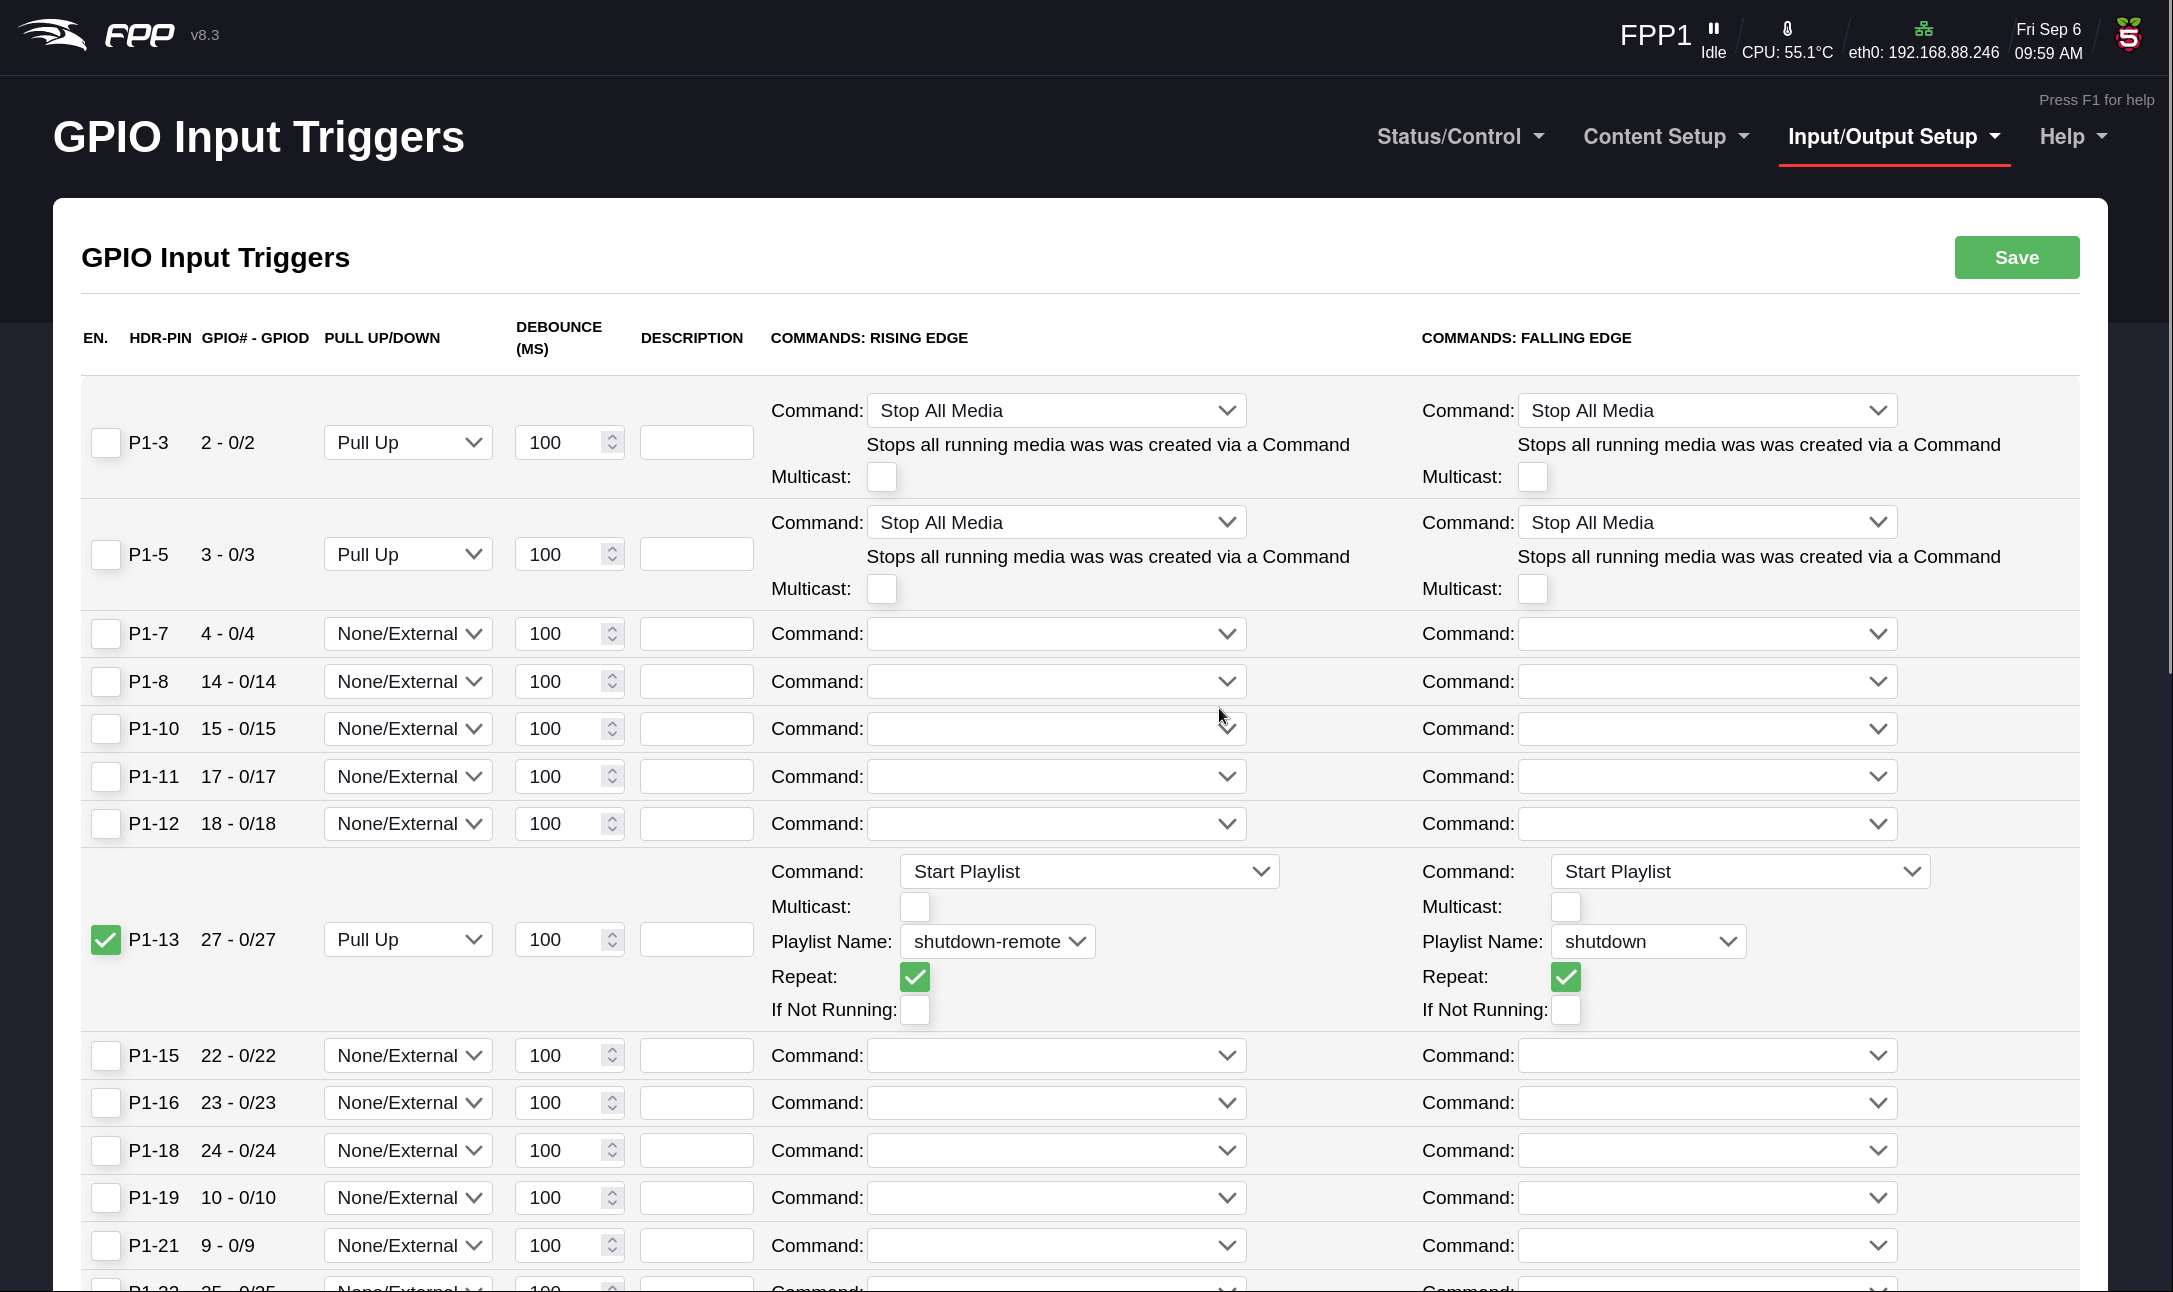Increase the P1-3 debounce stepper value
The width and height of the screenshot is (2173, 1292).
[x=612, y=437]
